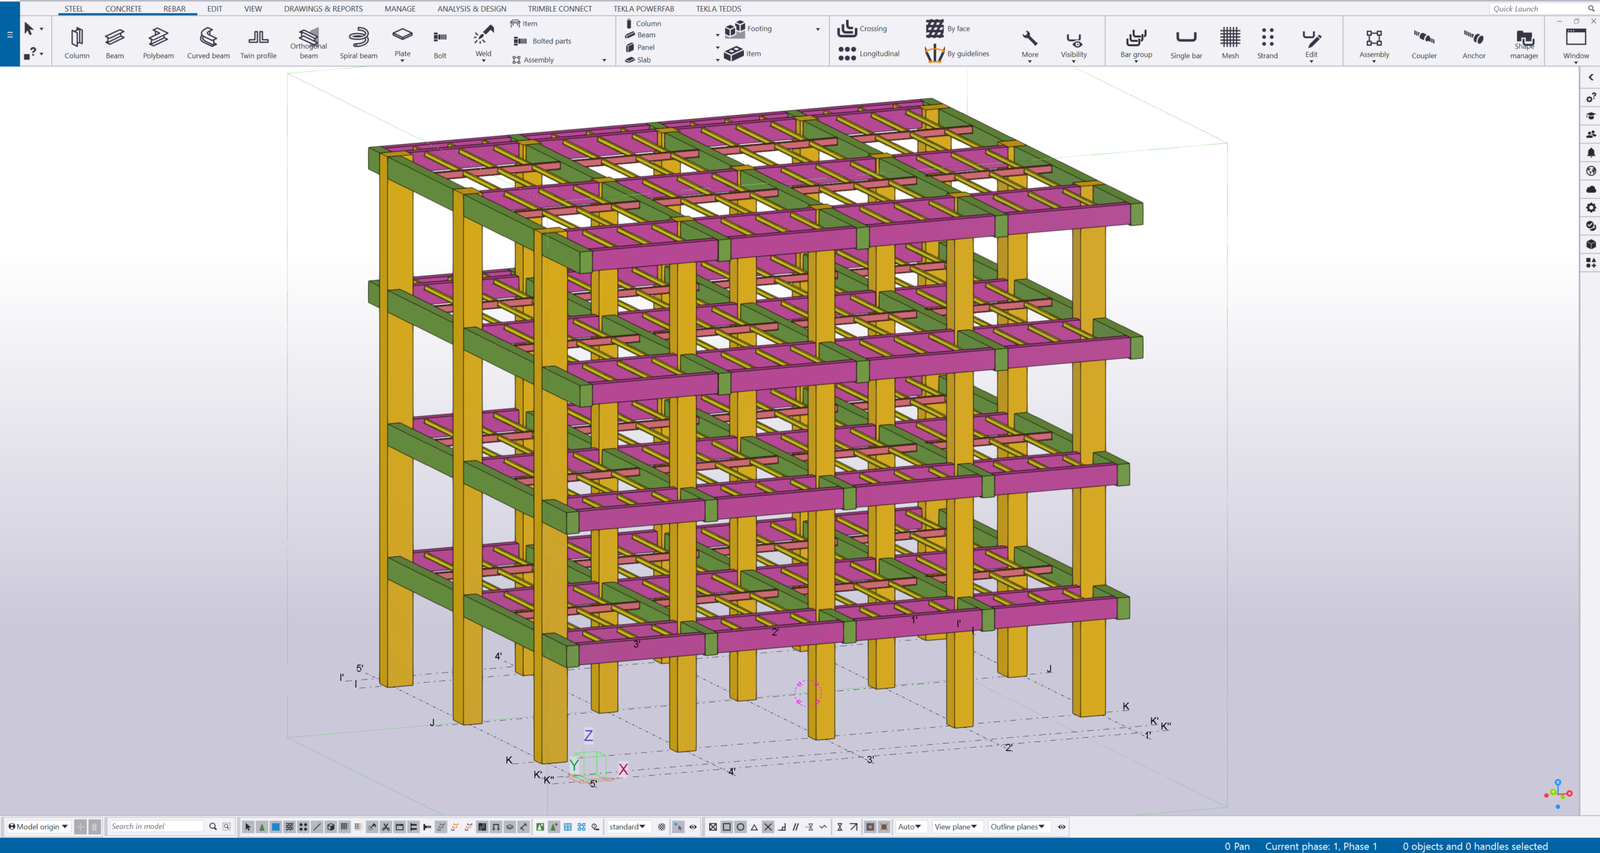Viewport: 1600px width, 853px height.
Task: Click the rebar Crossing button
Action: point(863,29)
